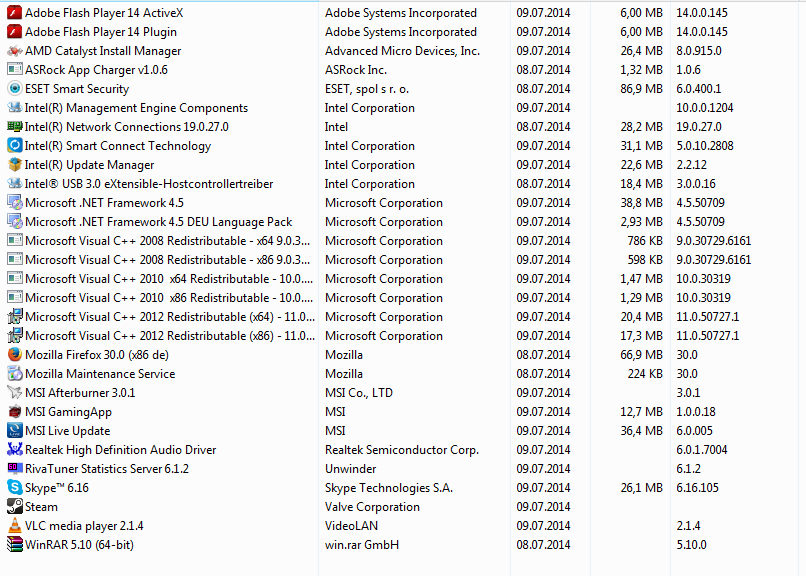Click version number 6.0.1.7004
The height and width of the screenshot is (576, 806).
pos(702,450)
